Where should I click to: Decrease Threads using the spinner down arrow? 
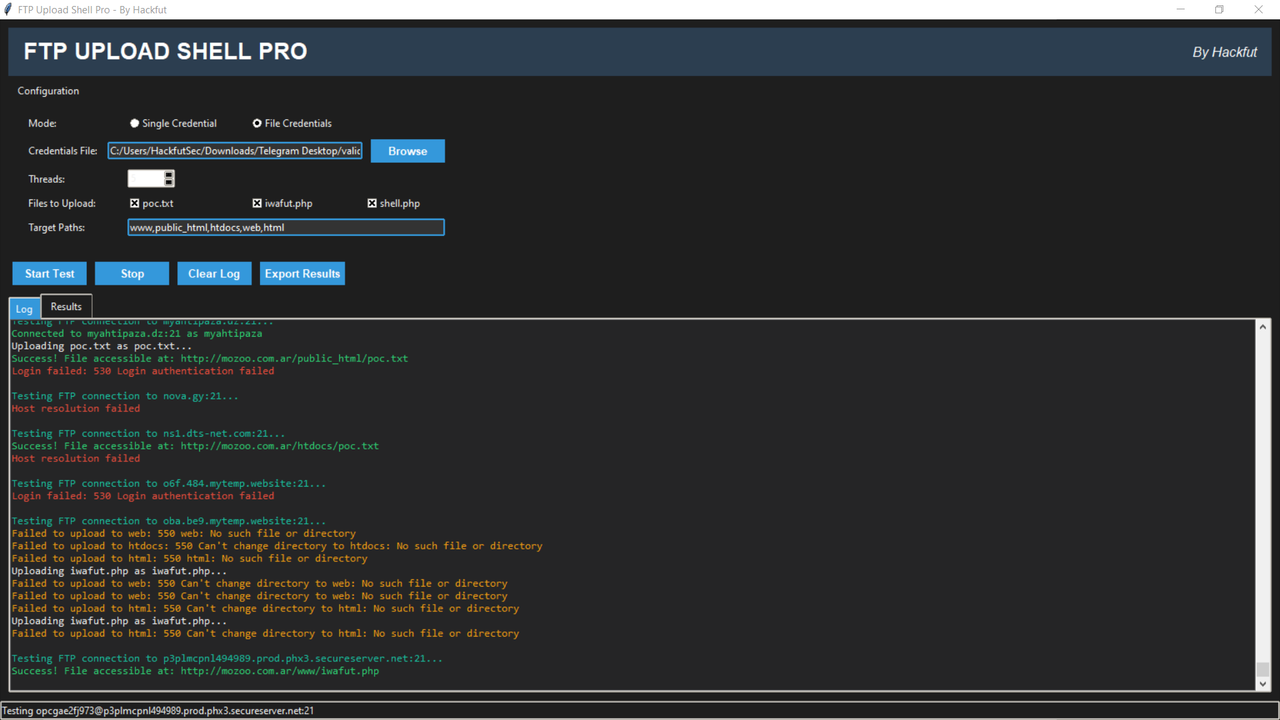(168, 181)
